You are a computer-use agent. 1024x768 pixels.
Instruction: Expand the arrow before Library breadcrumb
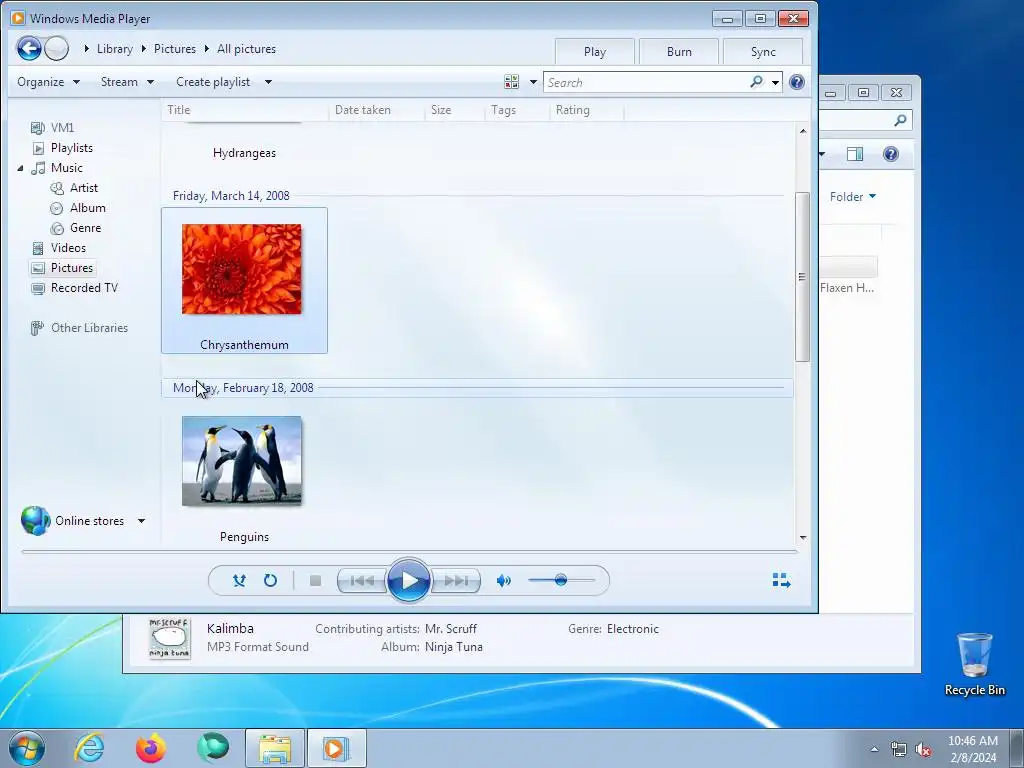pyautogui.click(x=86, y=49)
